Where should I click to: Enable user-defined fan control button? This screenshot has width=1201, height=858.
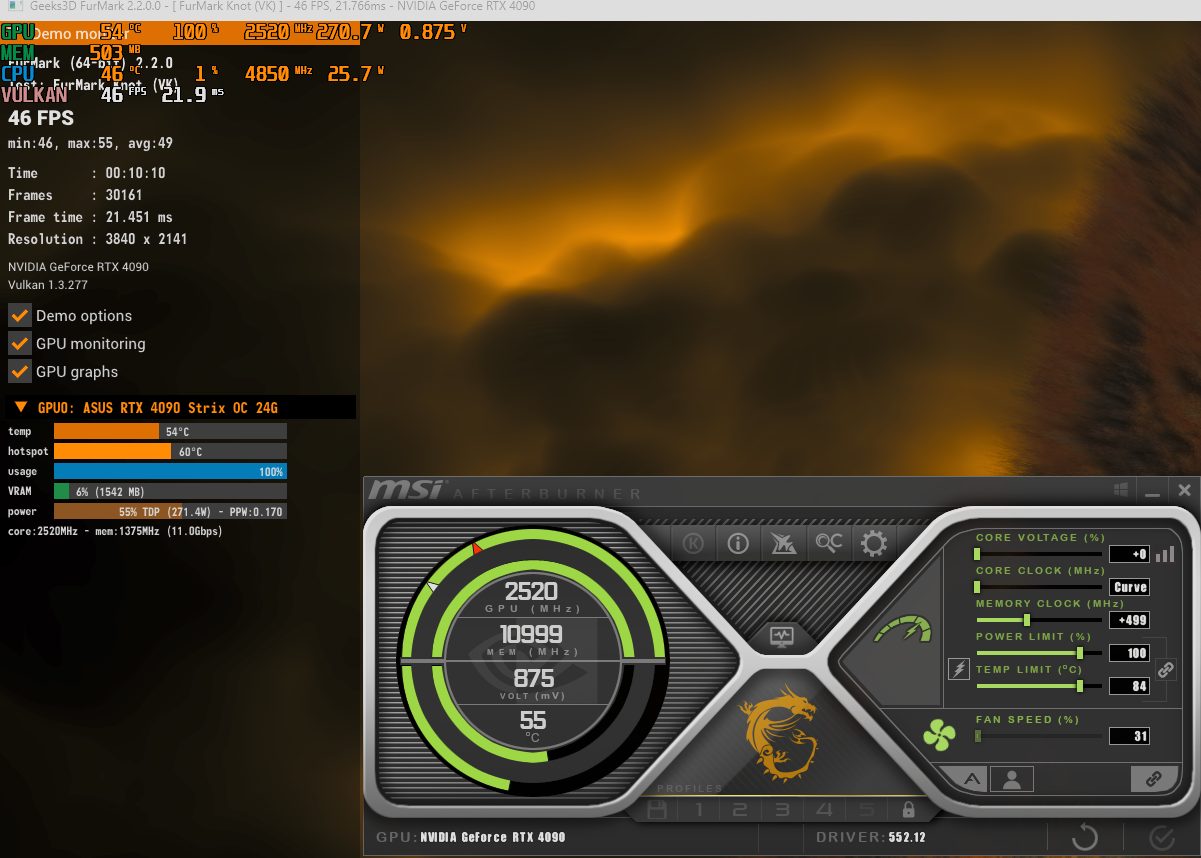[1012, 779]
